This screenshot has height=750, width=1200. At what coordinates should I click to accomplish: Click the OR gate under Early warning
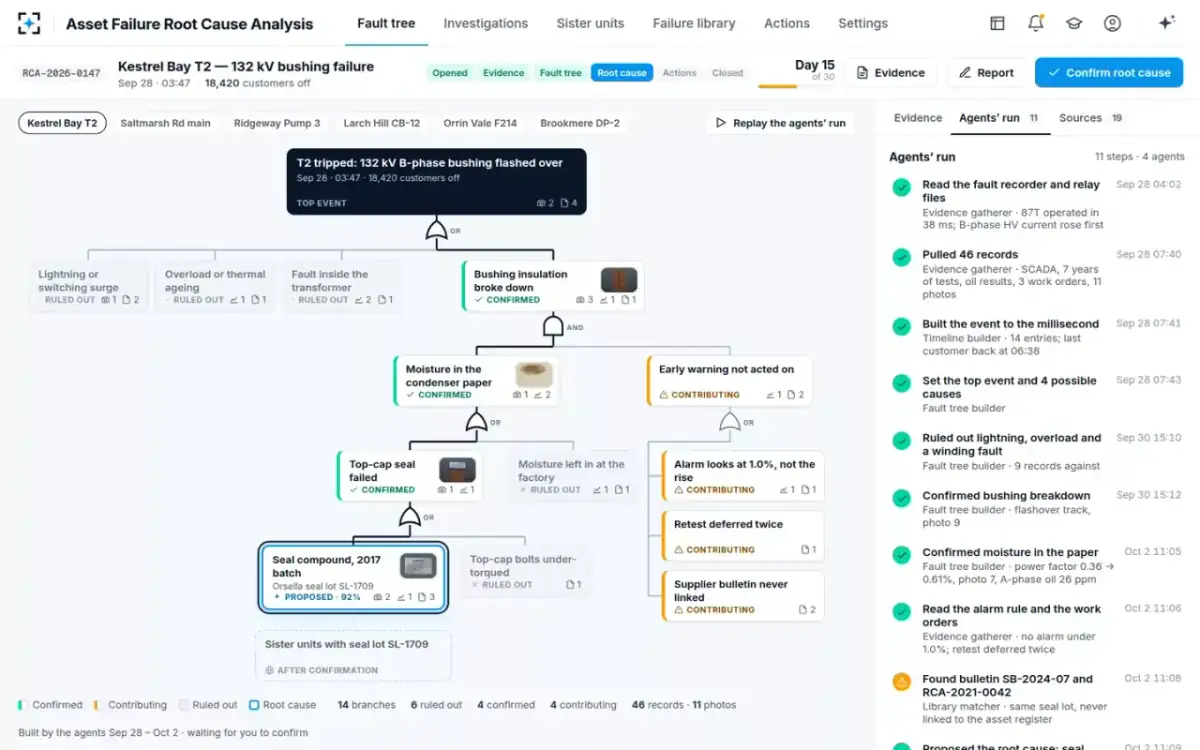click(730, 421)
